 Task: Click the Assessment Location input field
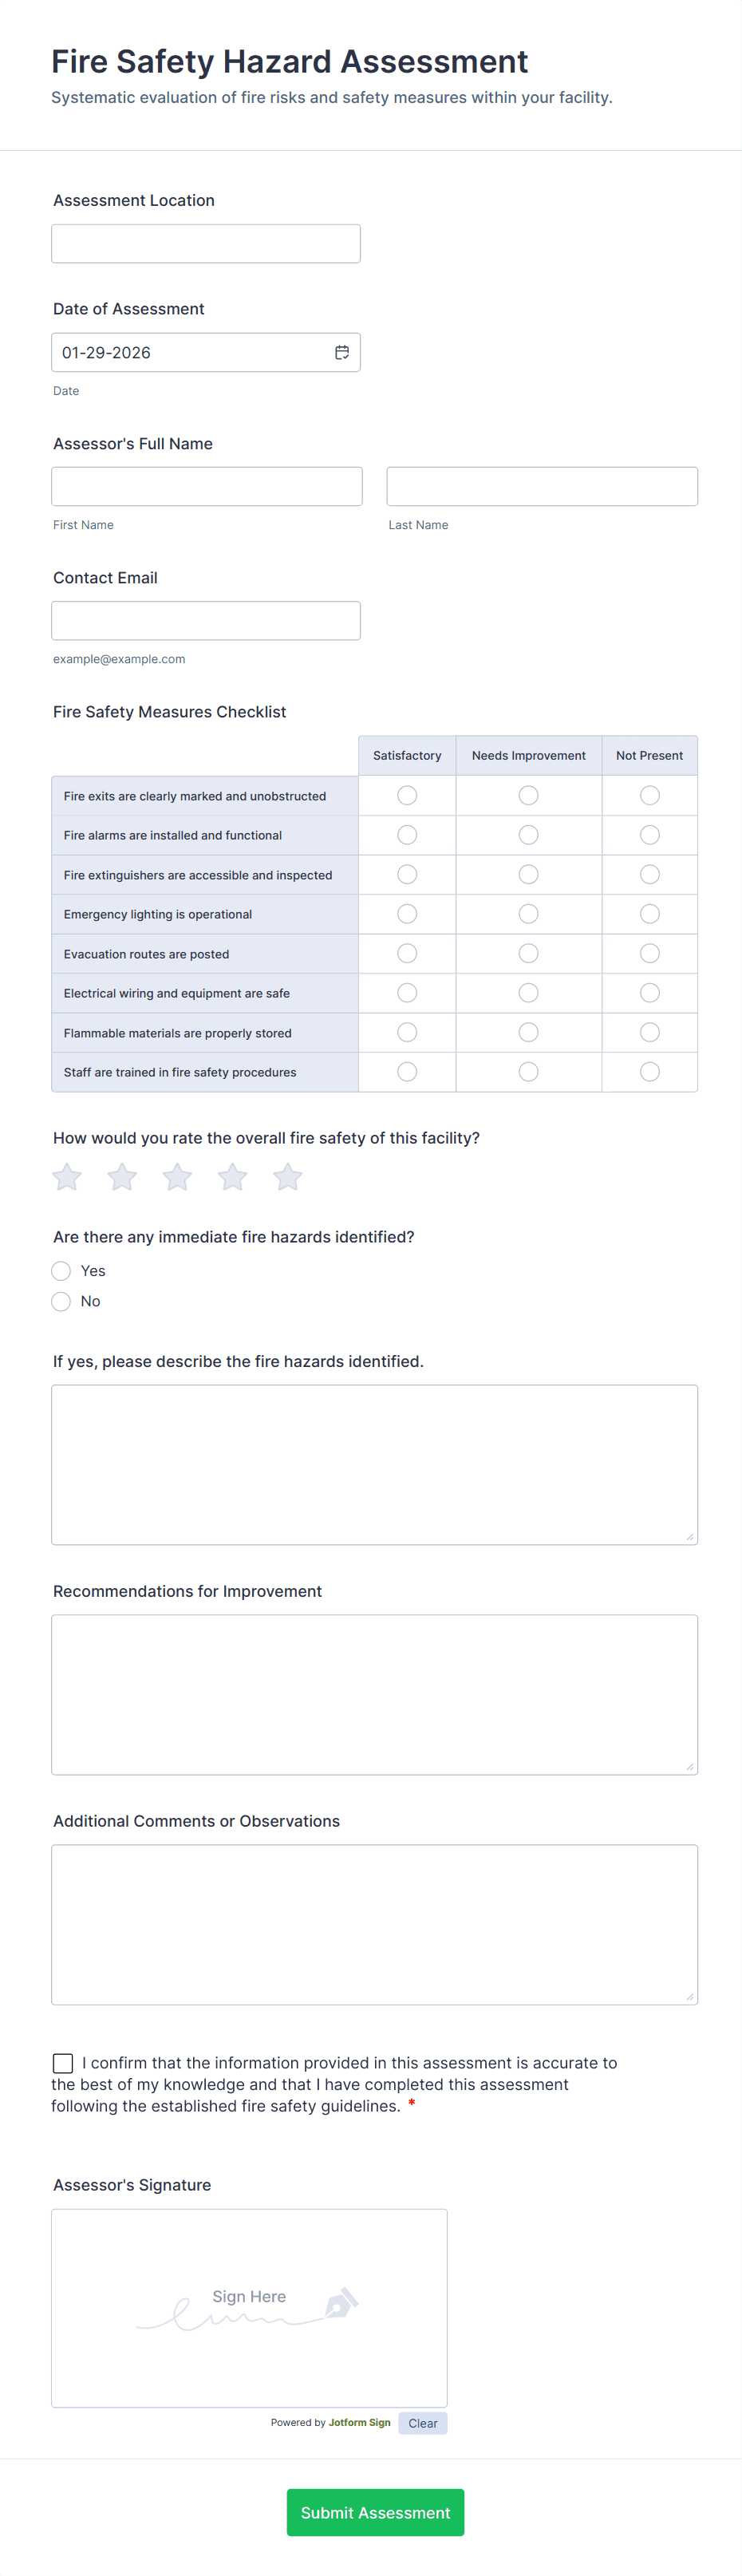[x=205, y=243]
